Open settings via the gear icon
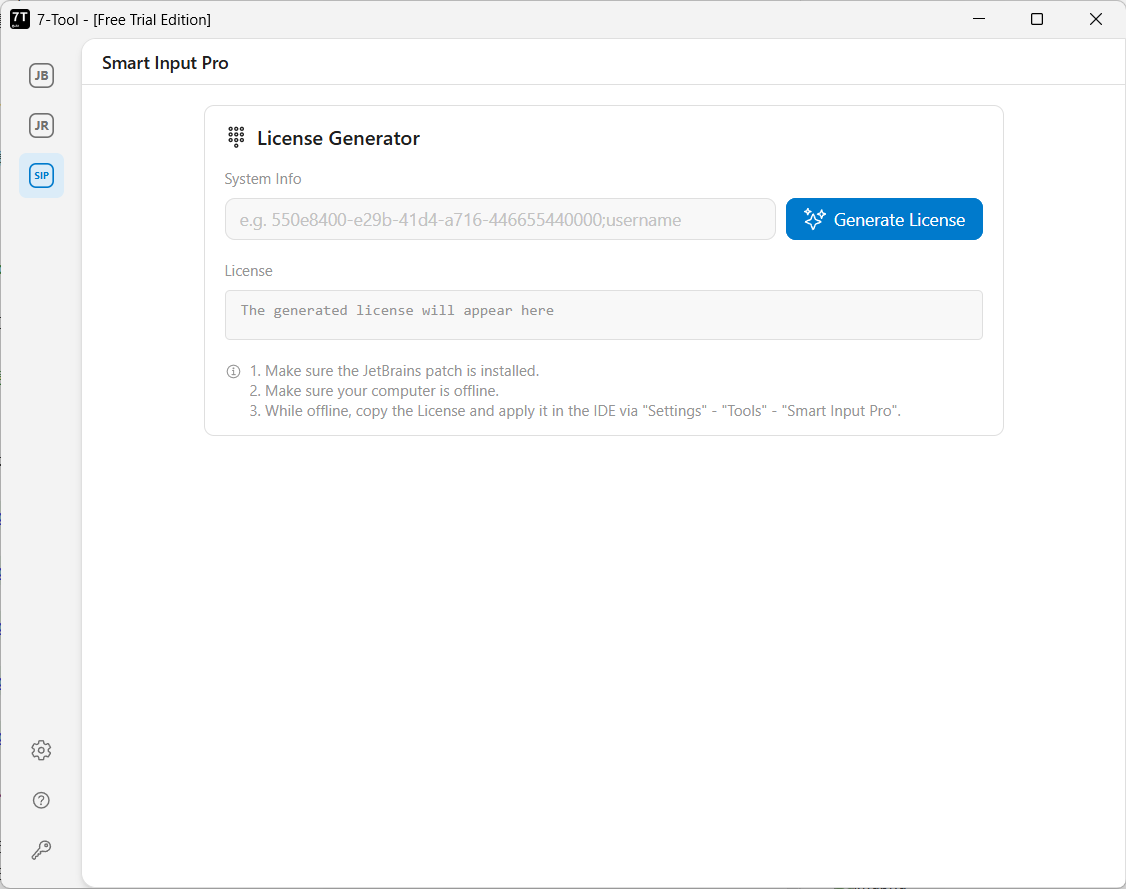 tap(41, 750)
